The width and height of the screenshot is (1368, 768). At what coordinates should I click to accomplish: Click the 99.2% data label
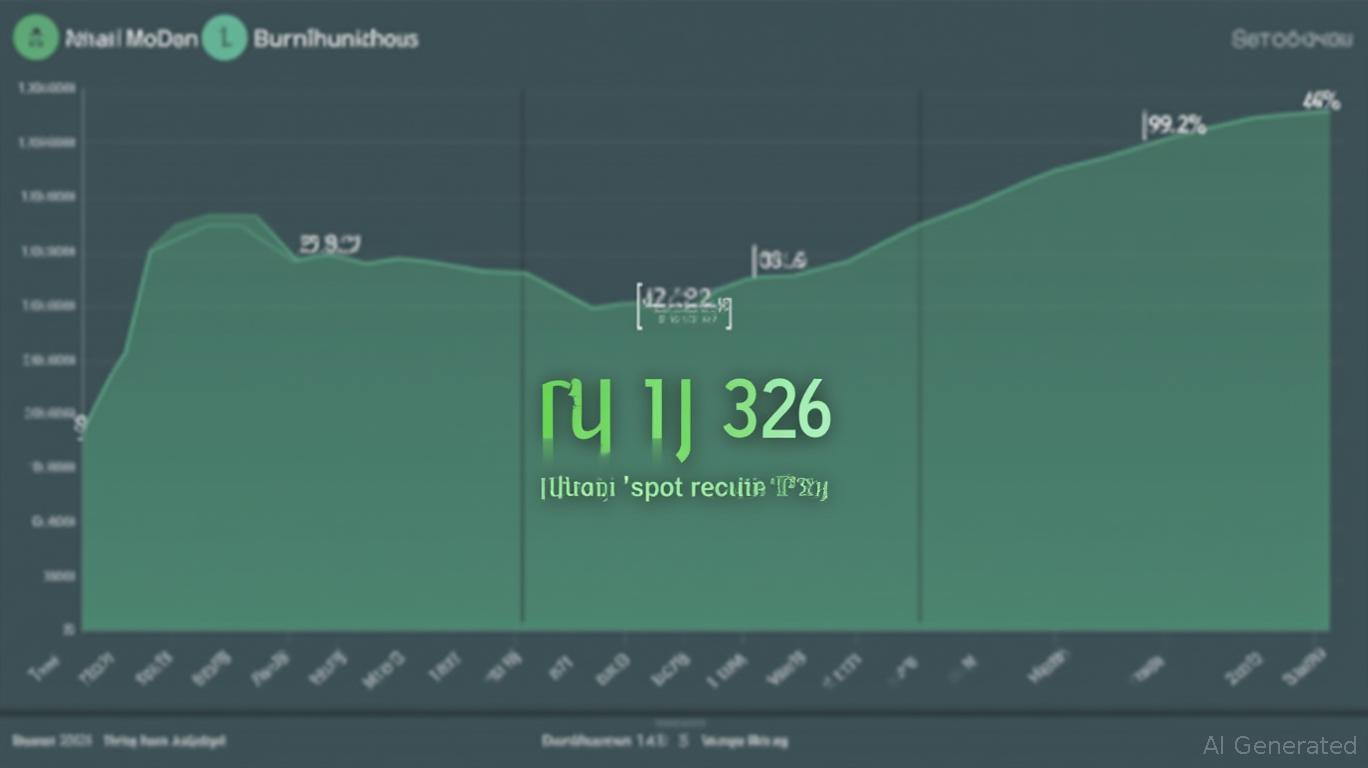coord(1176,125)
